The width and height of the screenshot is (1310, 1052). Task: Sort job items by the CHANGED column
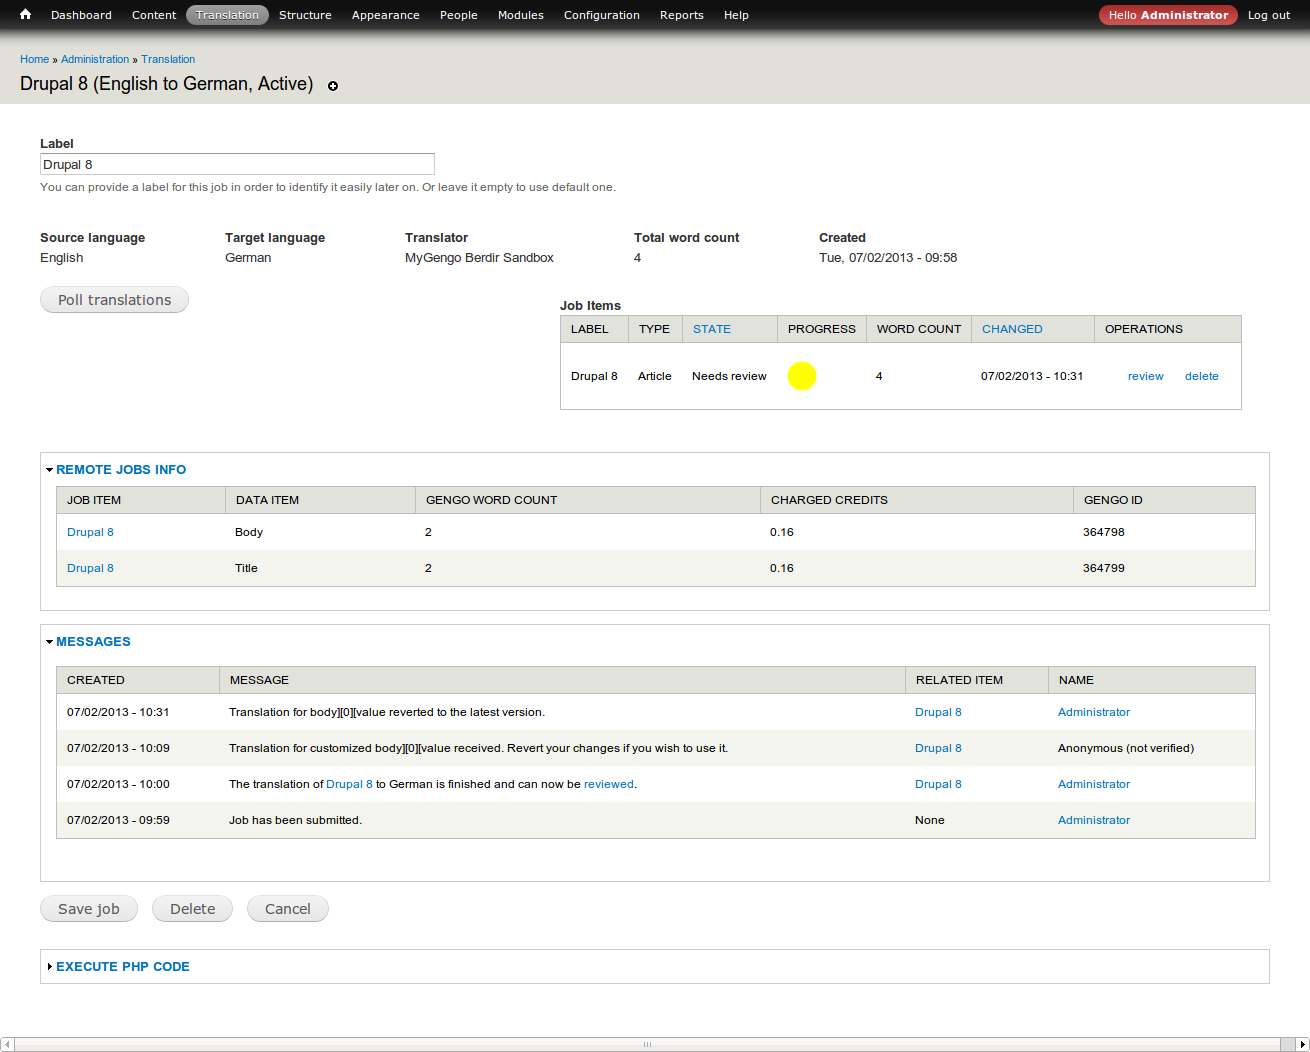(1012, 328)
